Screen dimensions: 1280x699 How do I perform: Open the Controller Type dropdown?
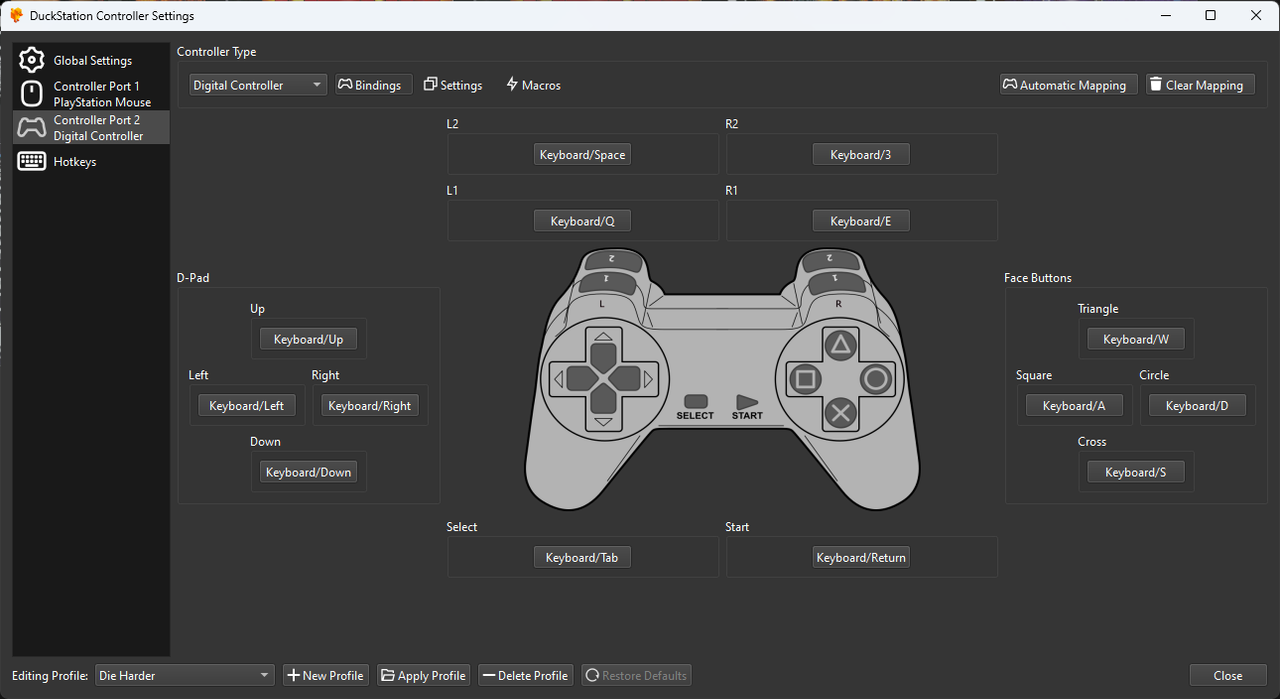(x=258, y=85)
